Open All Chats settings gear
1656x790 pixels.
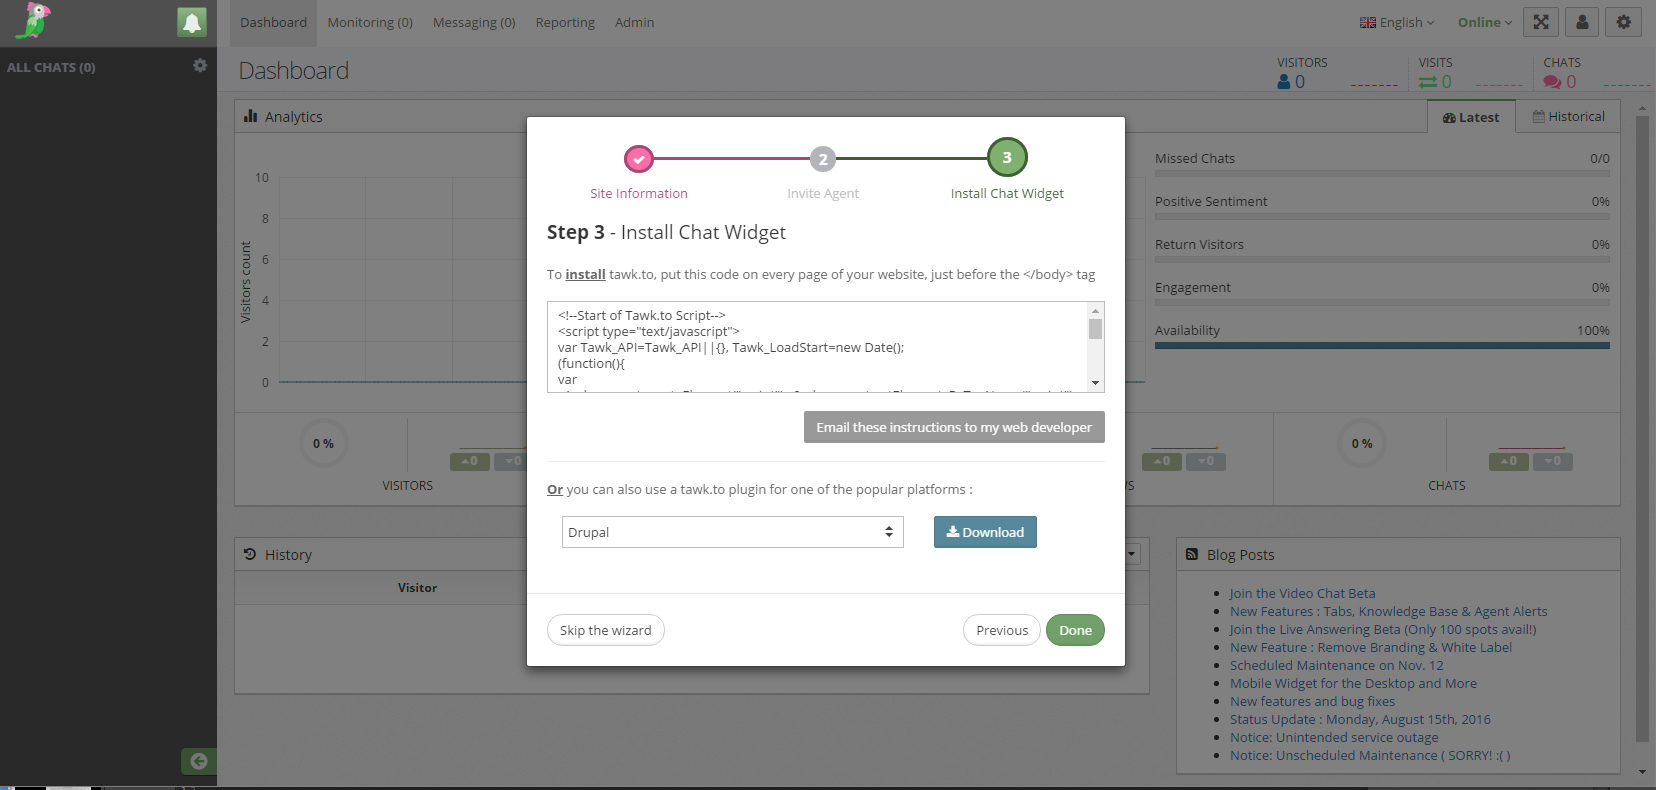(200, 65)
